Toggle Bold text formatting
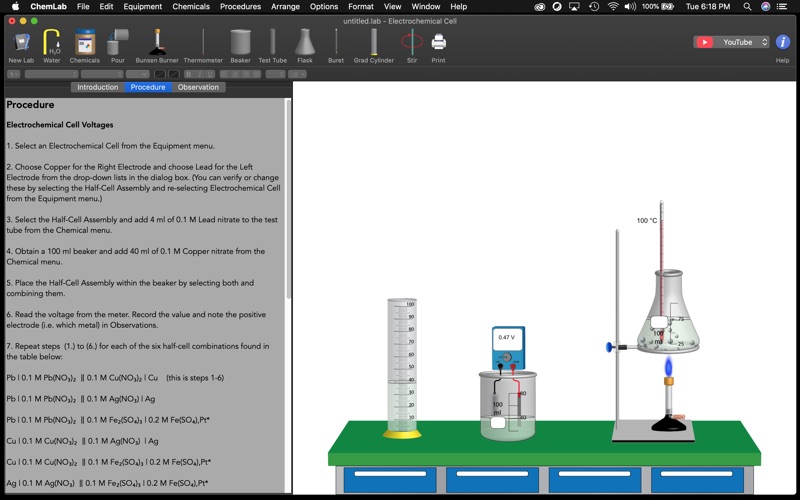 [x=189, y=74]
